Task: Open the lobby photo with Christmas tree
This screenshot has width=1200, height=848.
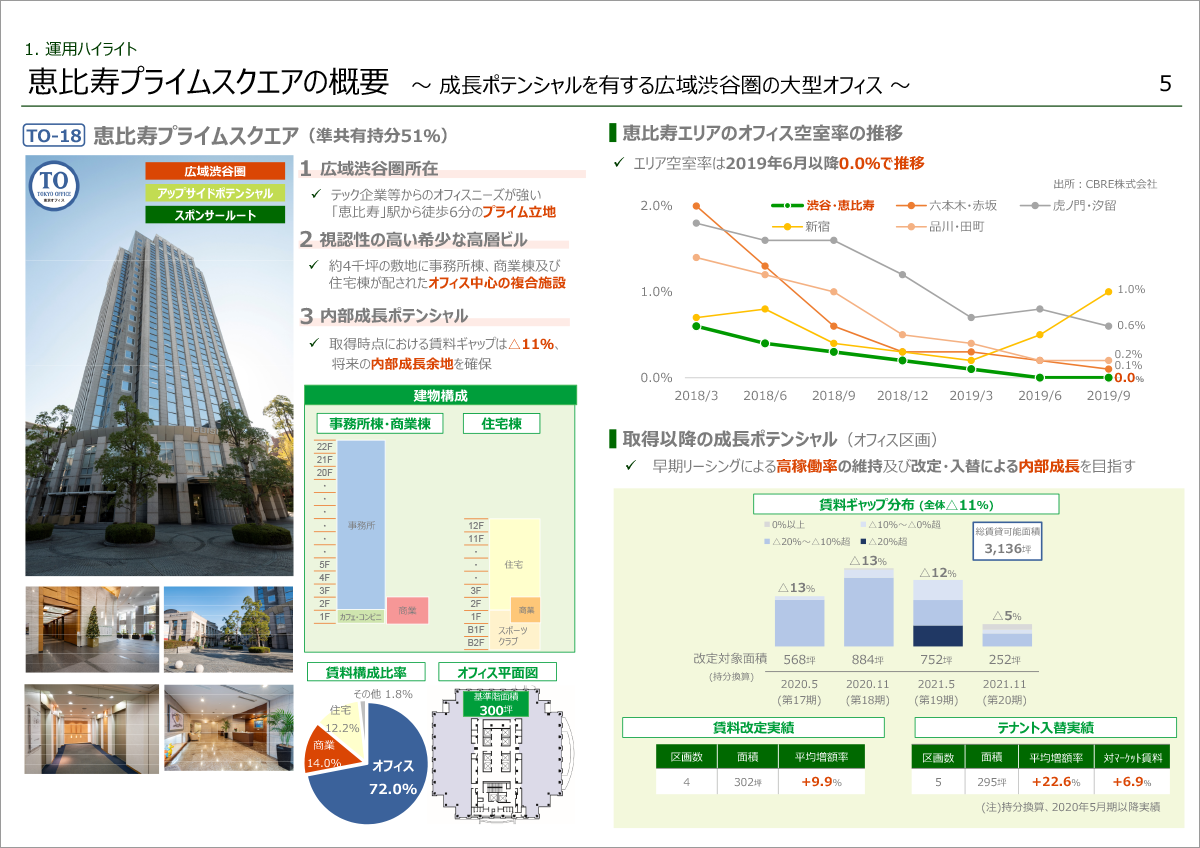Action: (91, 630)
